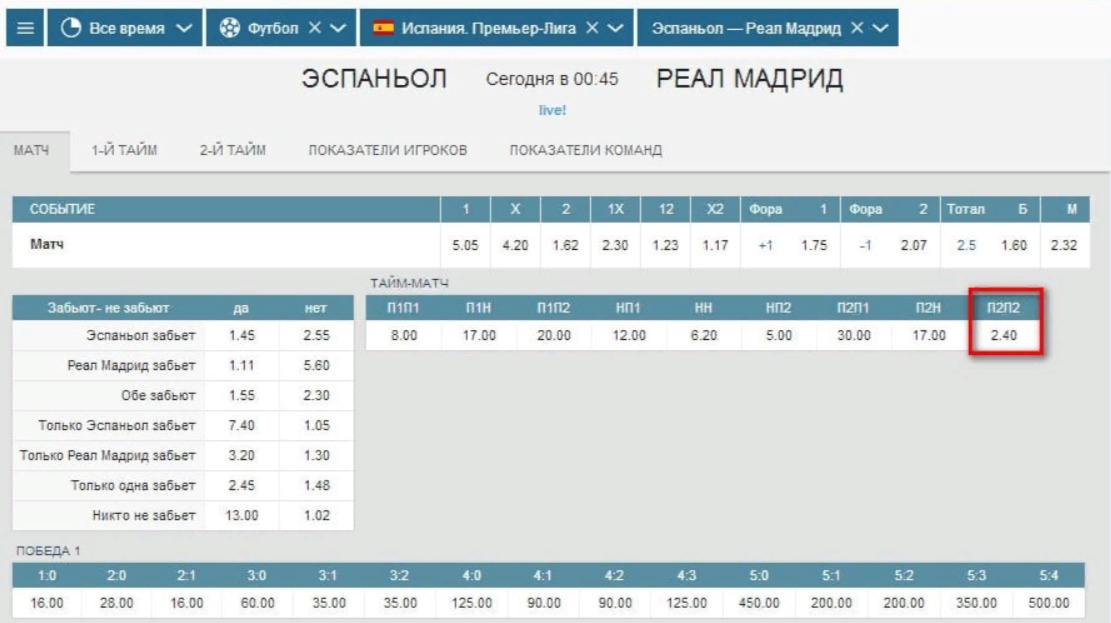This screenshot has height=623, width=1111.
Task: Remove the Эспаньол — Реал Мадрид filter
Action: pos(857,28)
